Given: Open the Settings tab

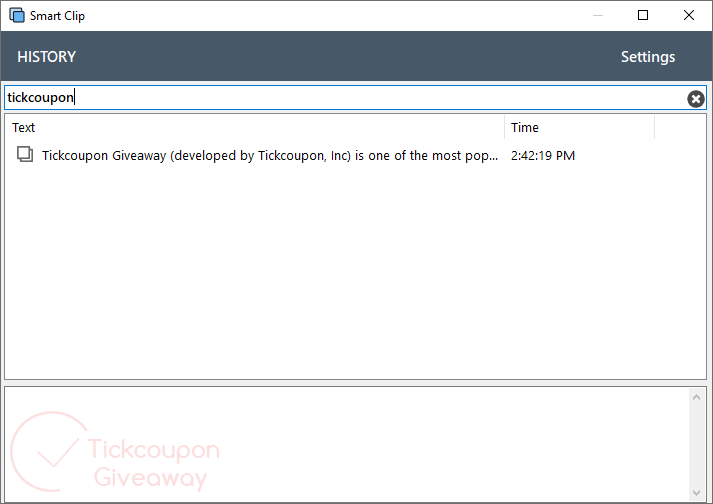Looking at the screenshot, I should (648, 57).
